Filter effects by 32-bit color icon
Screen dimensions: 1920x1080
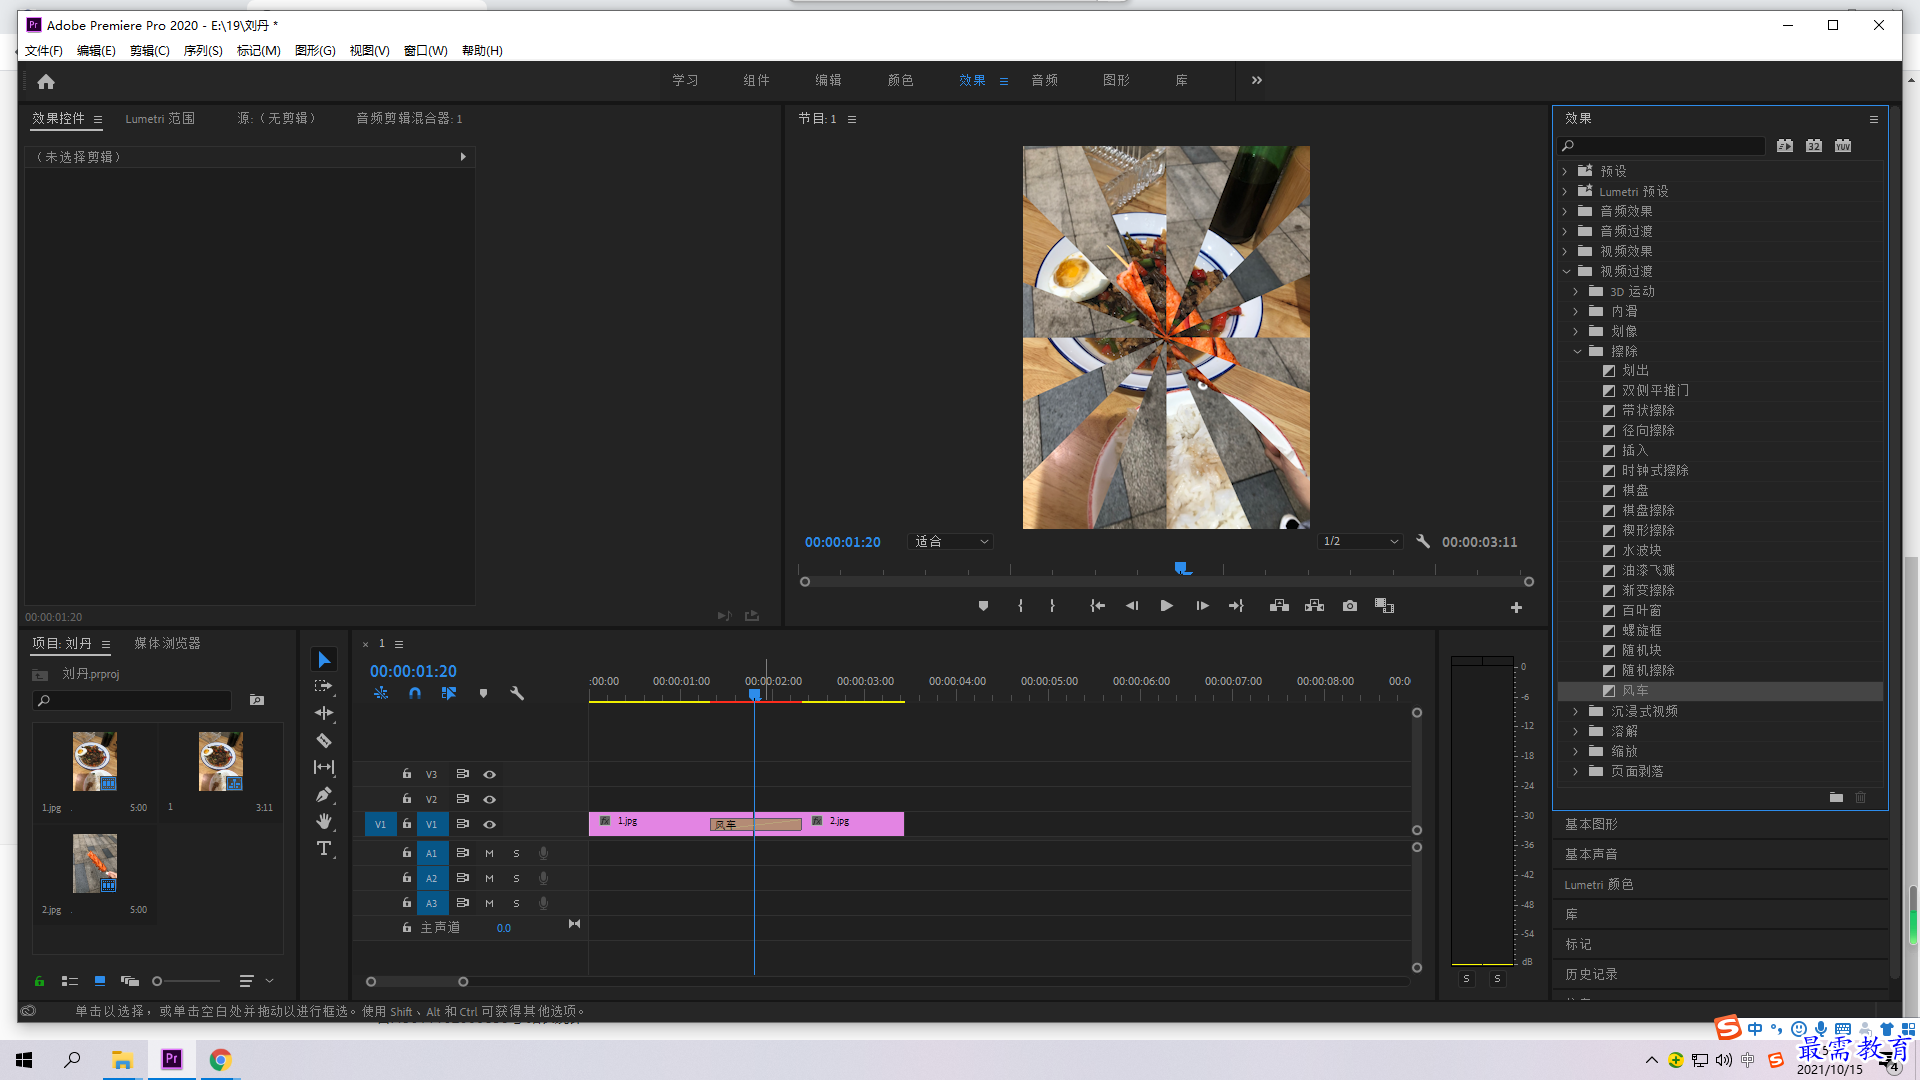click(x=1814, y=146)
